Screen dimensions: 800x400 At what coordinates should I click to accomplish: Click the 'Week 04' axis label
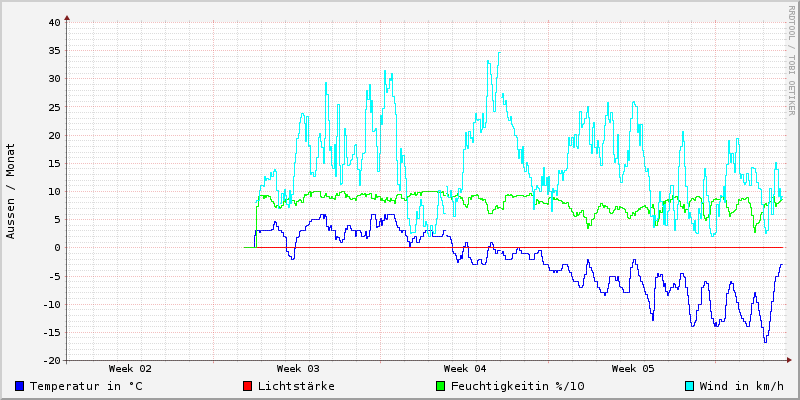coord(465,368)
